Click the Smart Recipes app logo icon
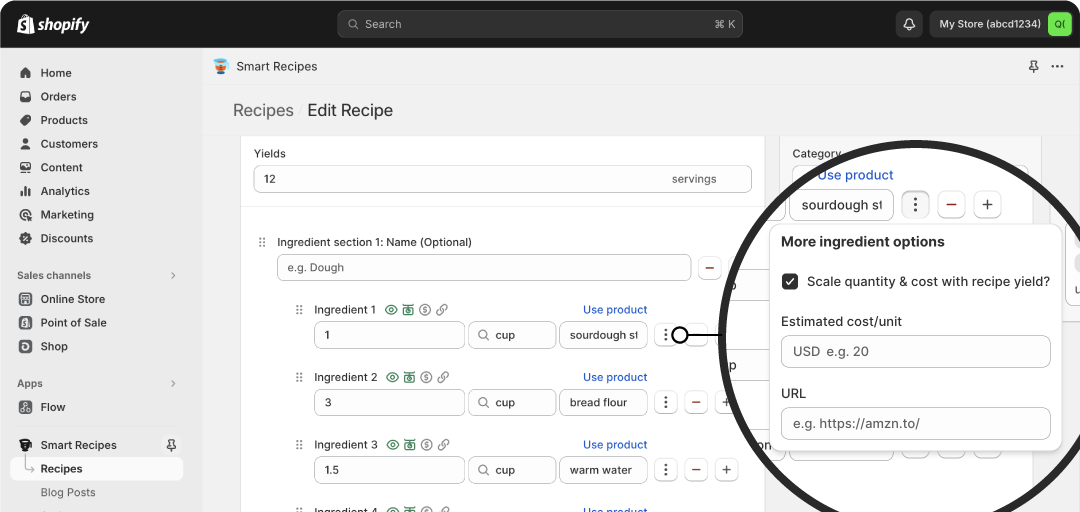 click(220, 66)
